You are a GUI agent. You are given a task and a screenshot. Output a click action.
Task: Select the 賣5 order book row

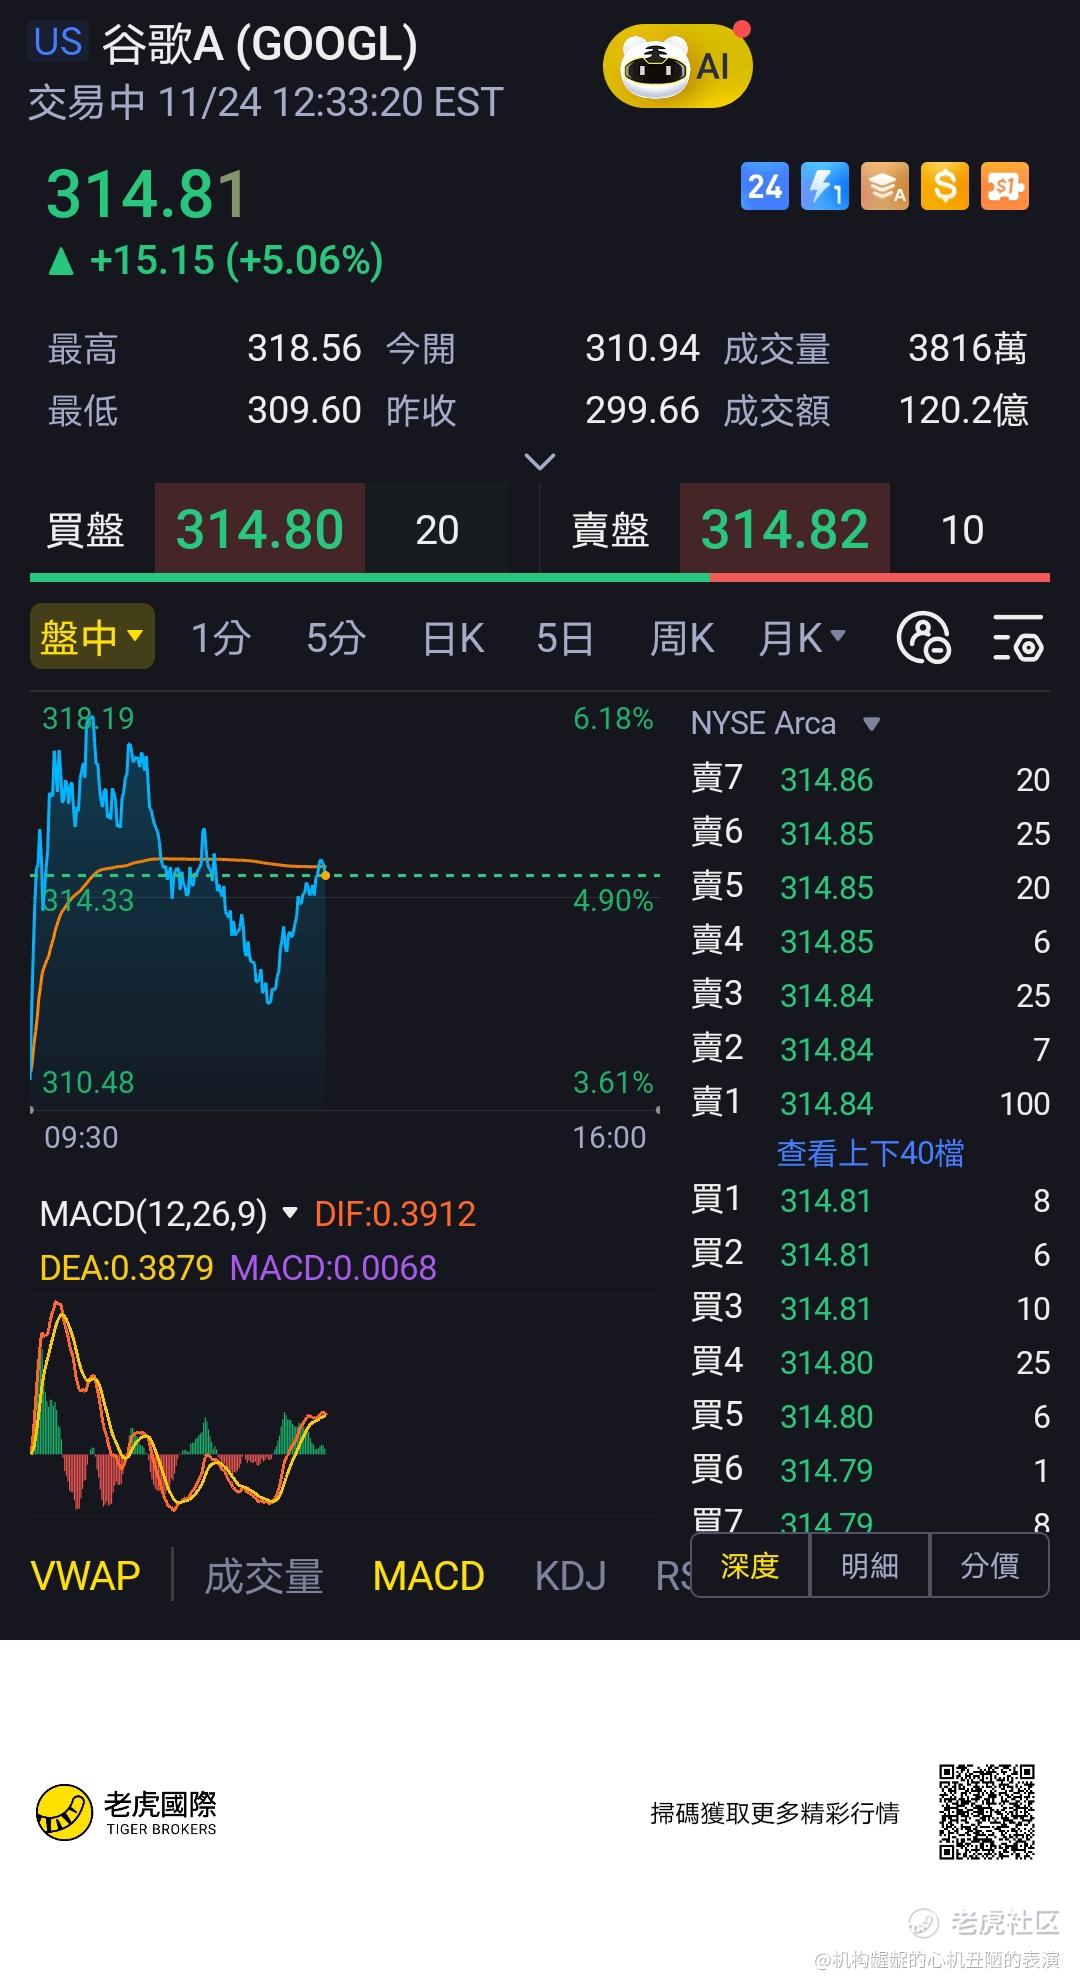click(x=870, y=887)
